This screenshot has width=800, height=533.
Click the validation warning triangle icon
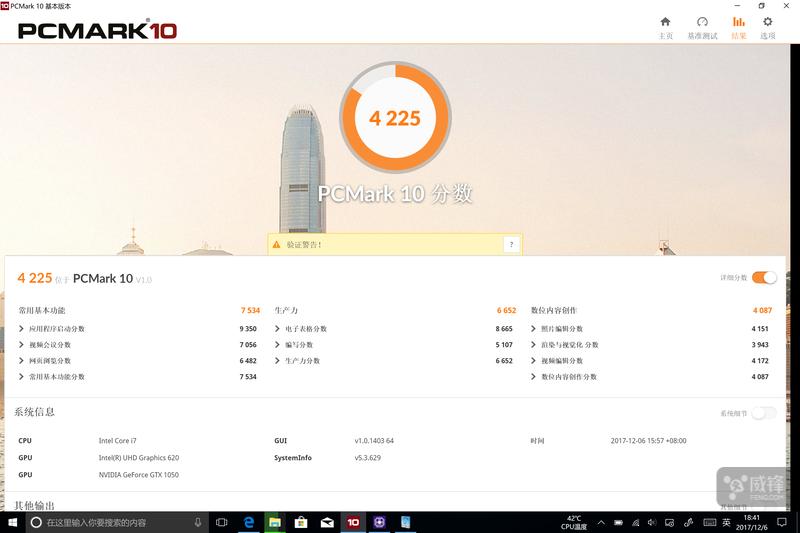tap(277, 245)
